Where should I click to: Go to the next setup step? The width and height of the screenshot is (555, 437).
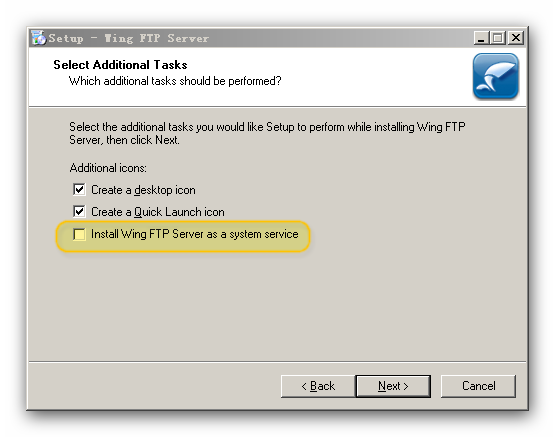[x=393, y=386]
